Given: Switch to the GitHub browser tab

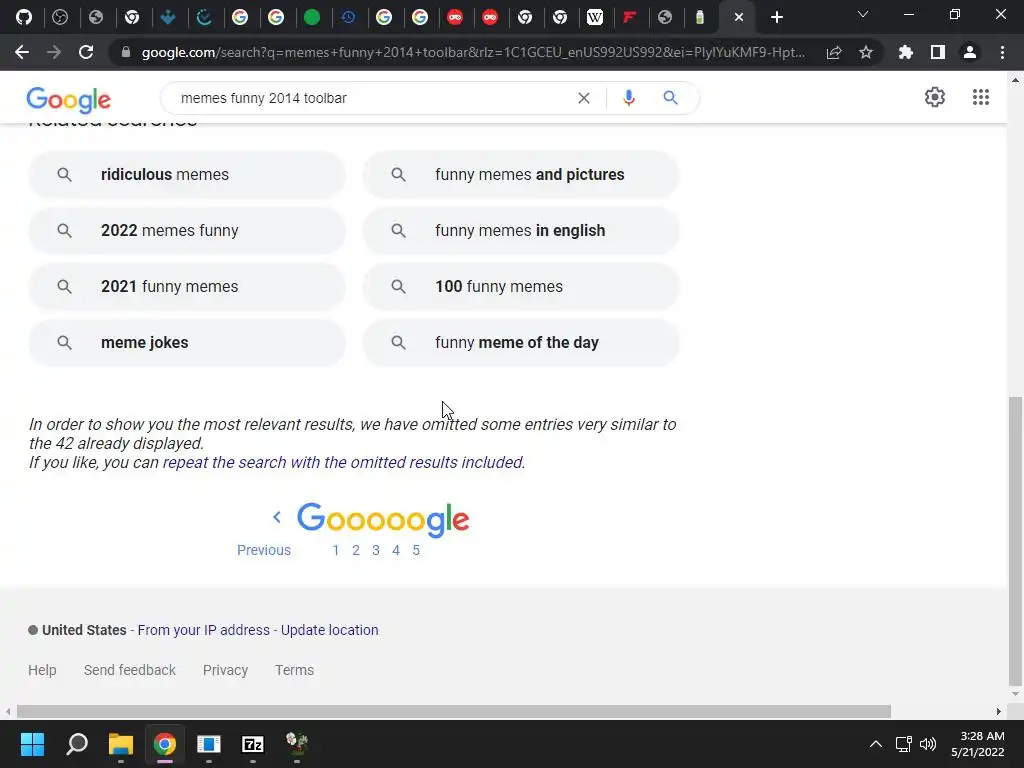Looking at the screenshot, I should coord(24,17).
